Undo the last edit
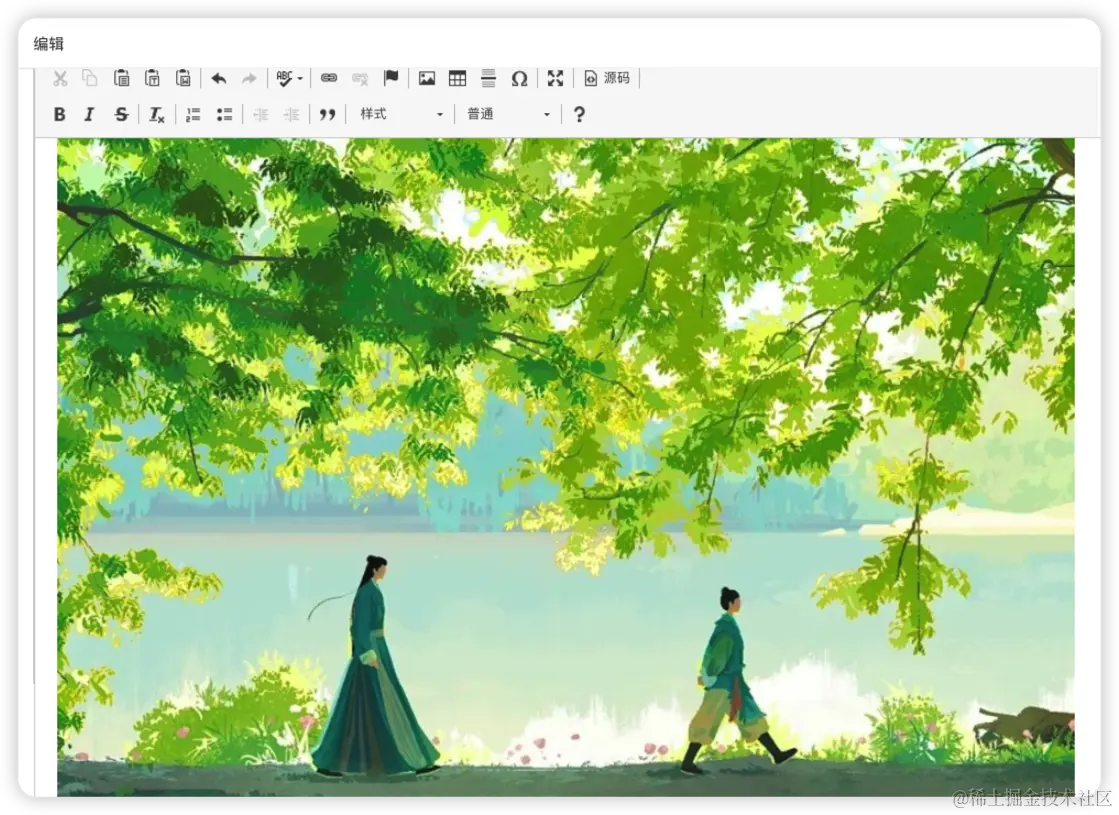This screenshot has height=815, width=1119. (219, 78)
